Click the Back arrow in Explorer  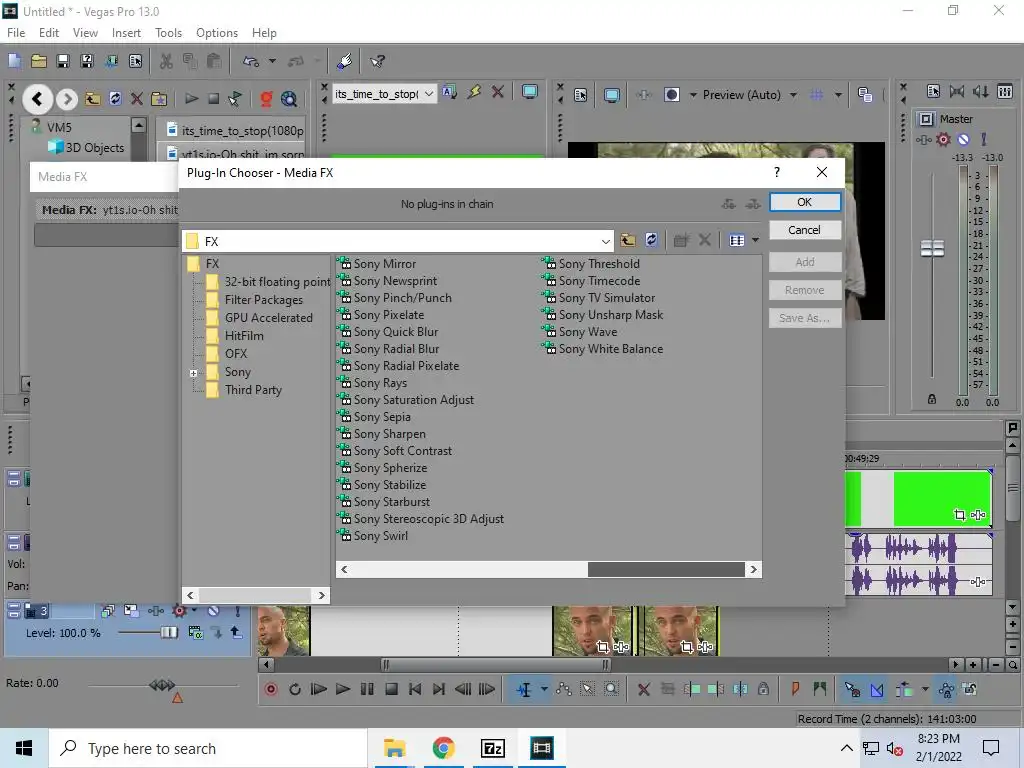[38, 99]
